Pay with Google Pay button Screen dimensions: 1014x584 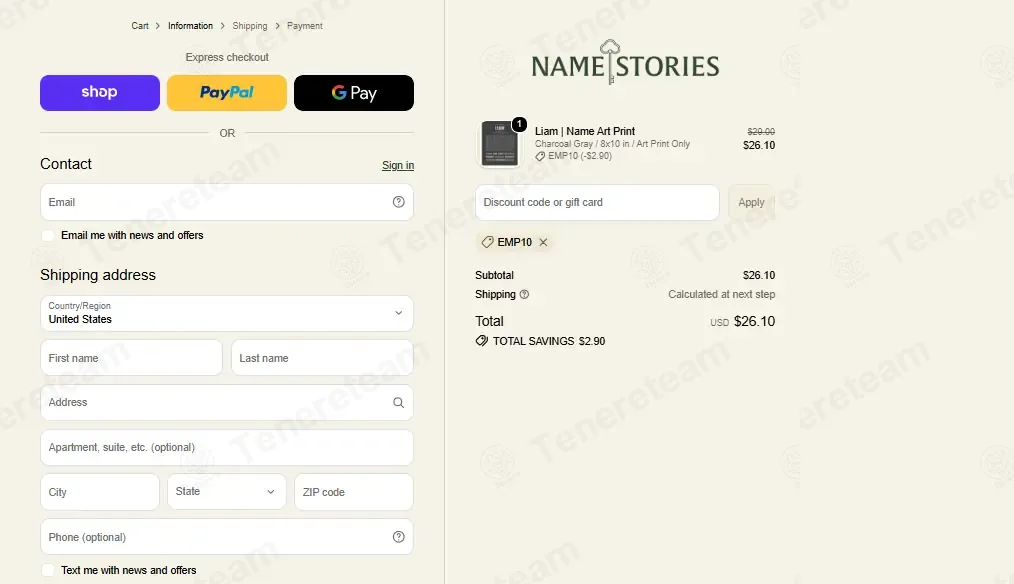354,92
